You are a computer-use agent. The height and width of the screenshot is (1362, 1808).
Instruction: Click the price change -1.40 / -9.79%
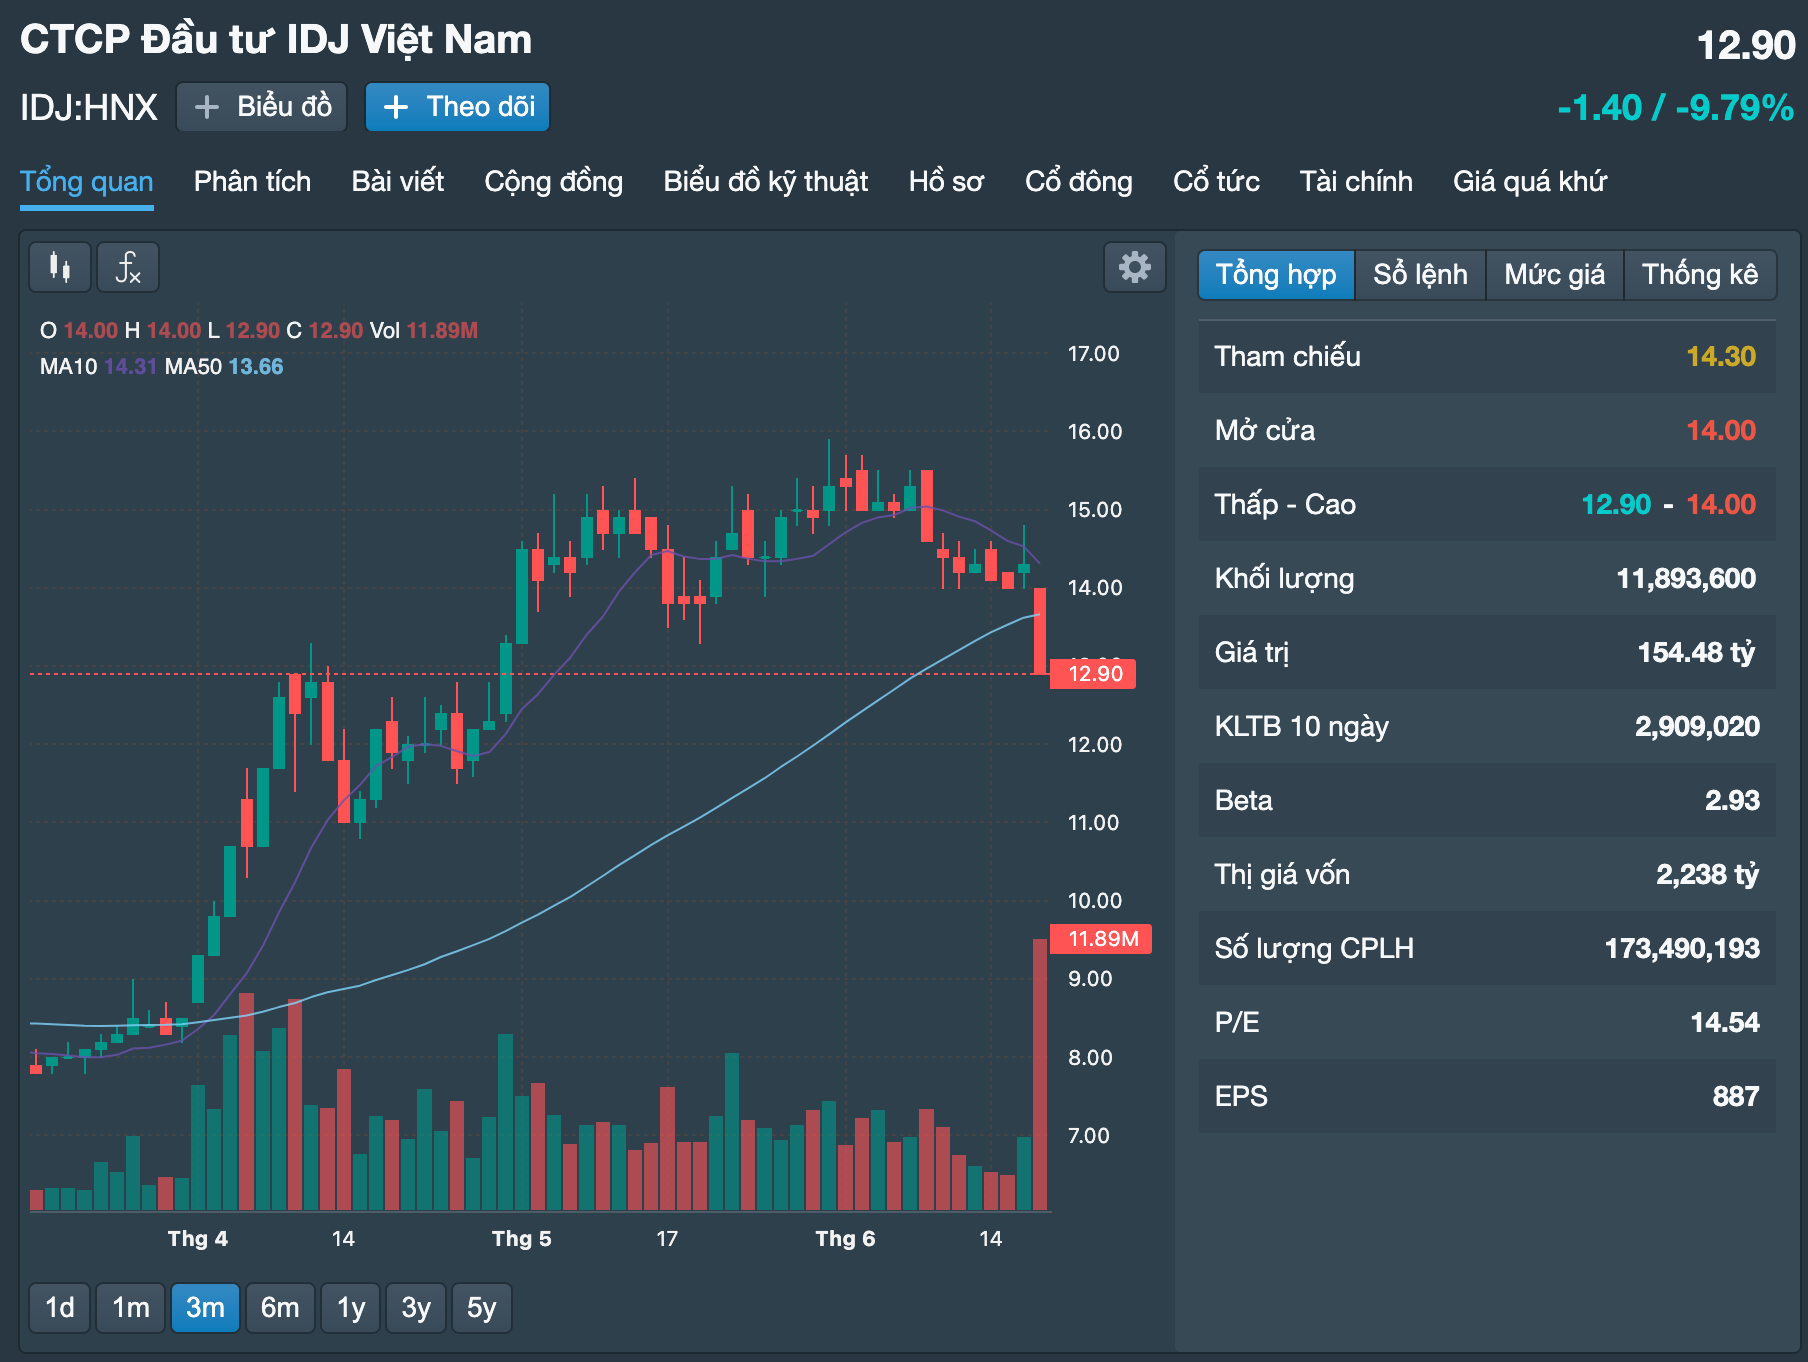[1676, 108]
